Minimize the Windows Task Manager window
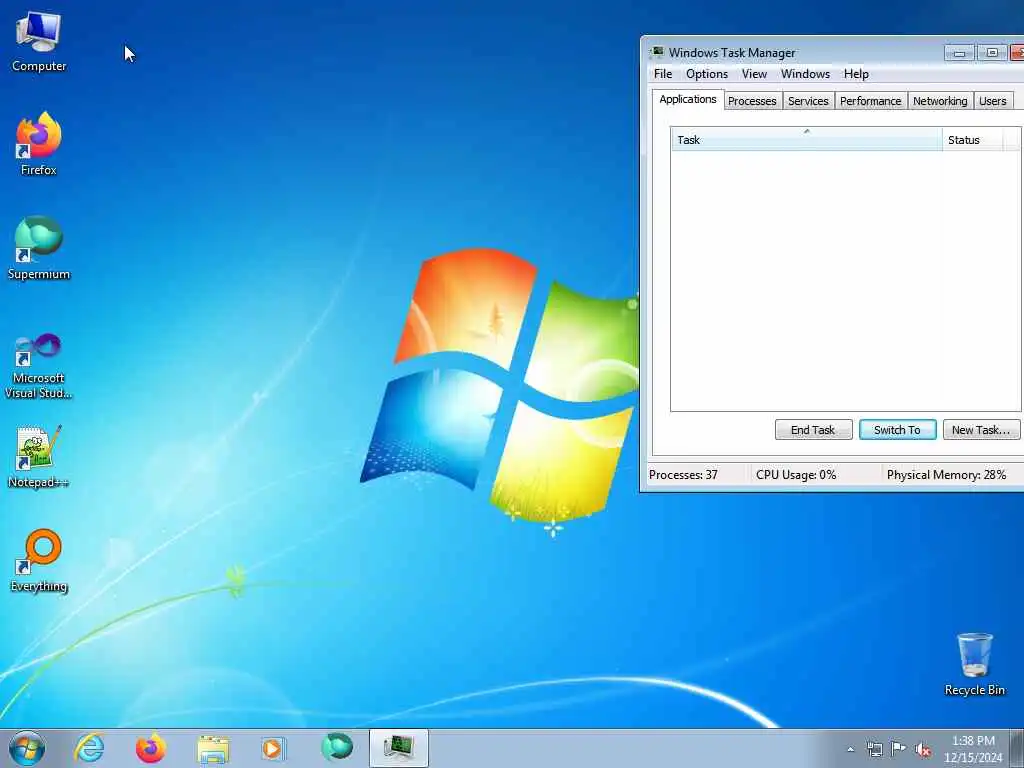 click(959, 53)
